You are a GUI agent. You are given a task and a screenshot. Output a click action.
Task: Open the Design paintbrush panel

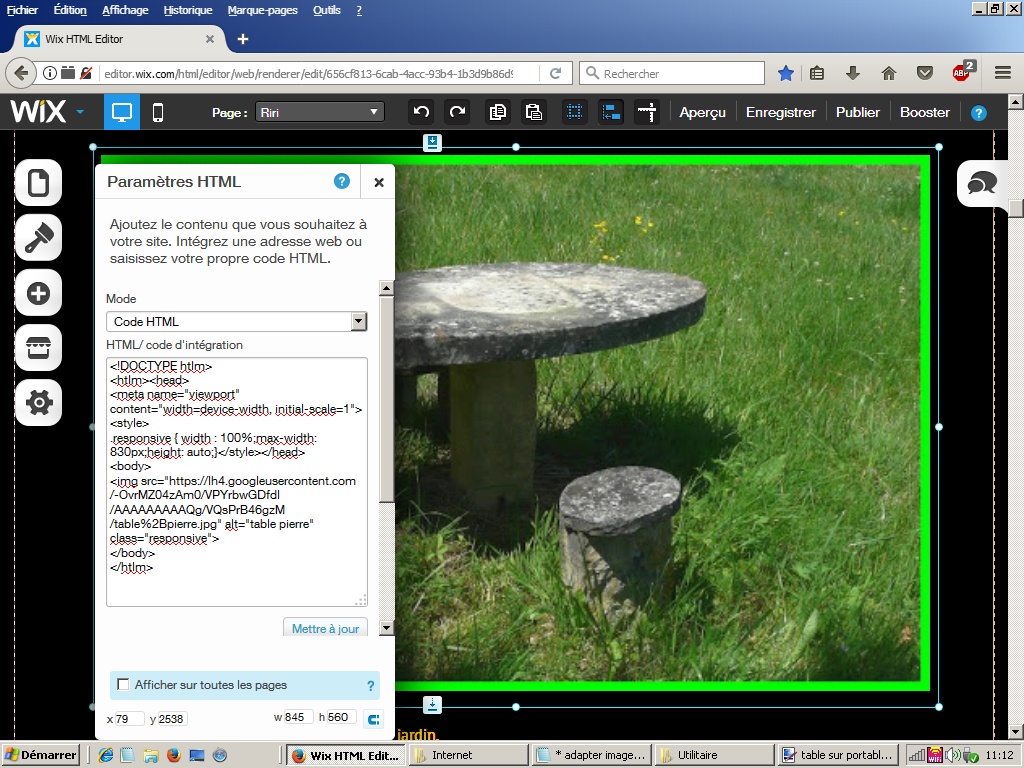click(x=39, y=237)
